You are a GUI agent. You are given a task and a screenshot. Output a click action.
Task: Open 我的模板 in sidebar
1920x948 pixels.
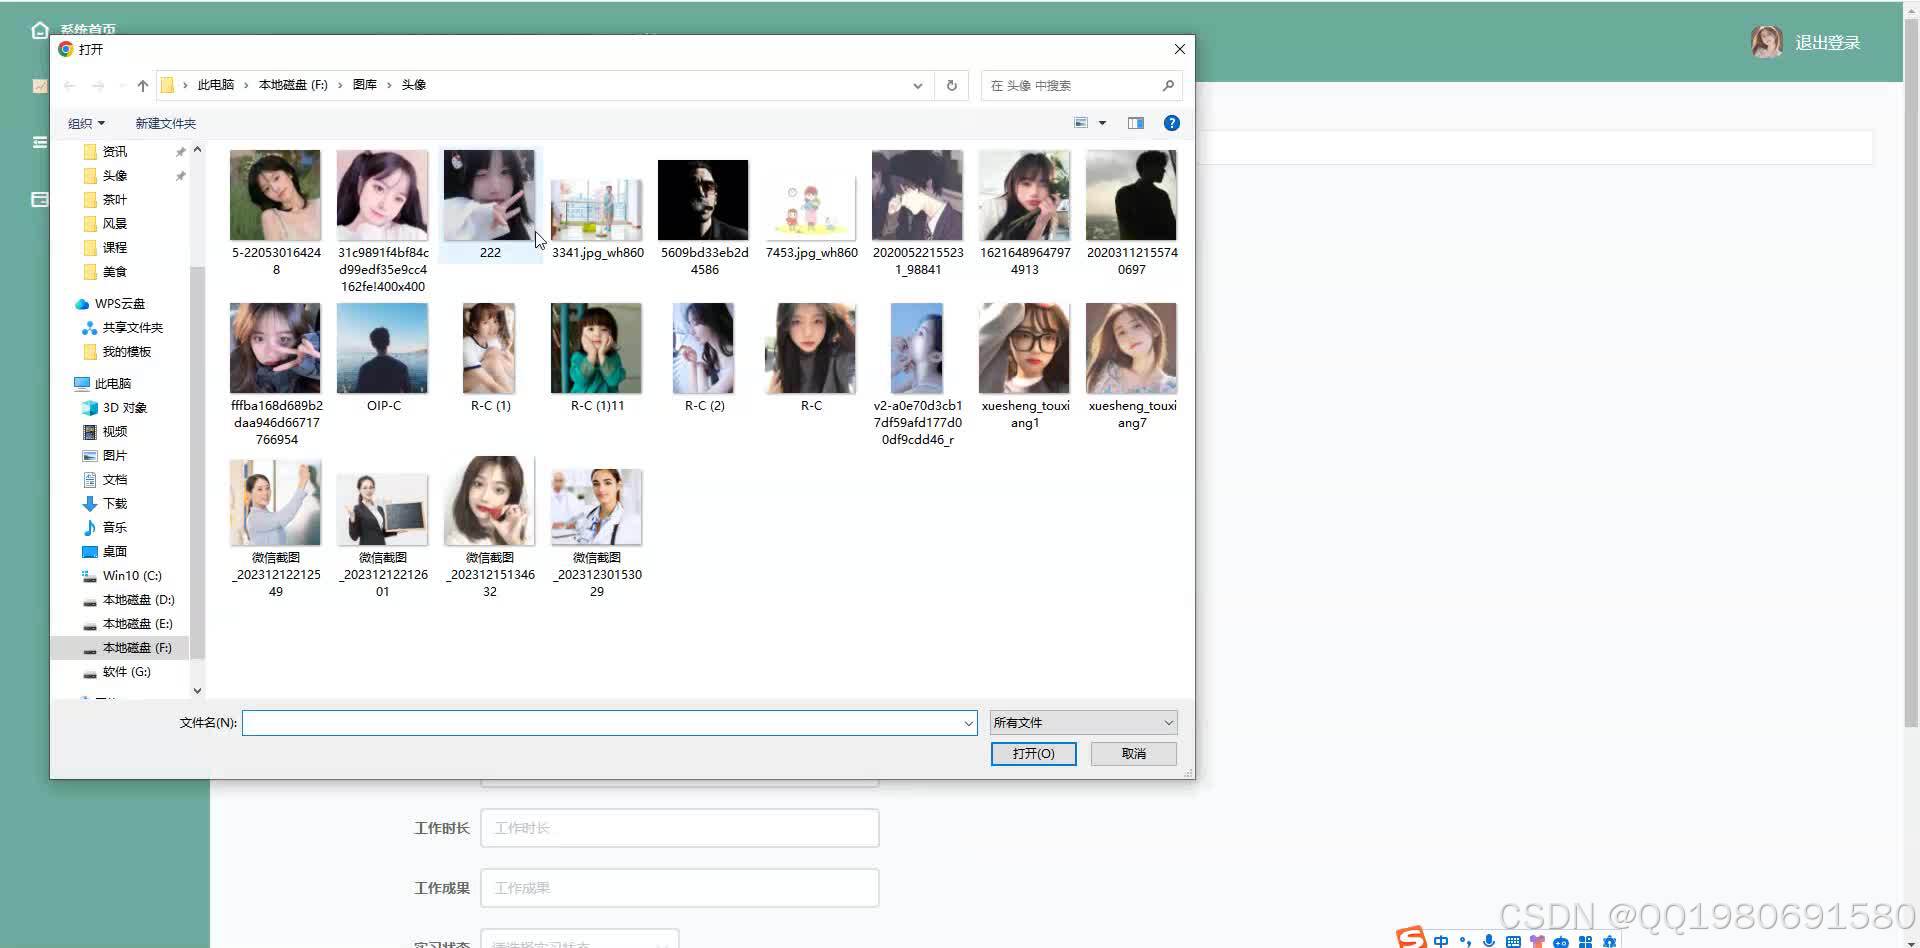coord(126,352)
